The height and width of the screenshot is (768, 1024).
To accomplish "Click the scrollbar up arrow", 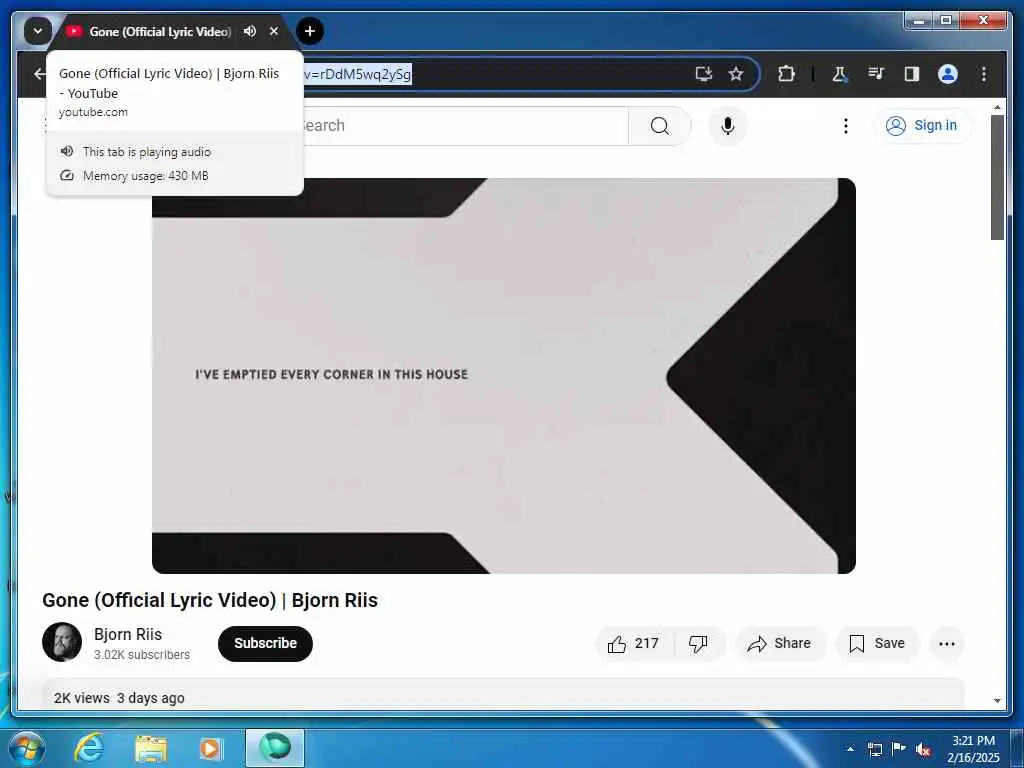I will pyautogui.click(x=997, y=106).
